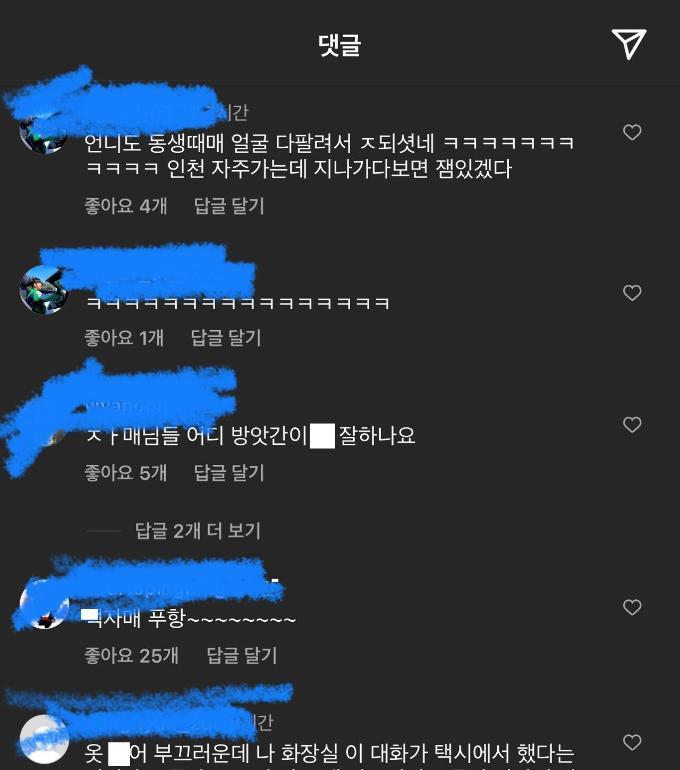The image size is (680, 770).
Task: Expand 답글 2개 더 보기 replies
Action: 197,531
